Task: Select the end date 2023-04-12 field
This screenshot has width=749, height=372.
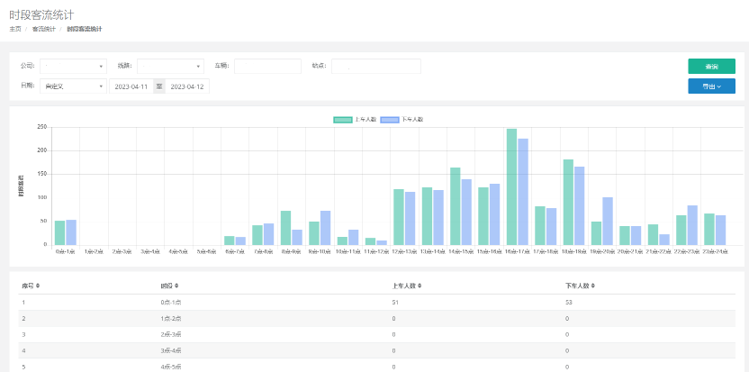Action: (187, 86)
